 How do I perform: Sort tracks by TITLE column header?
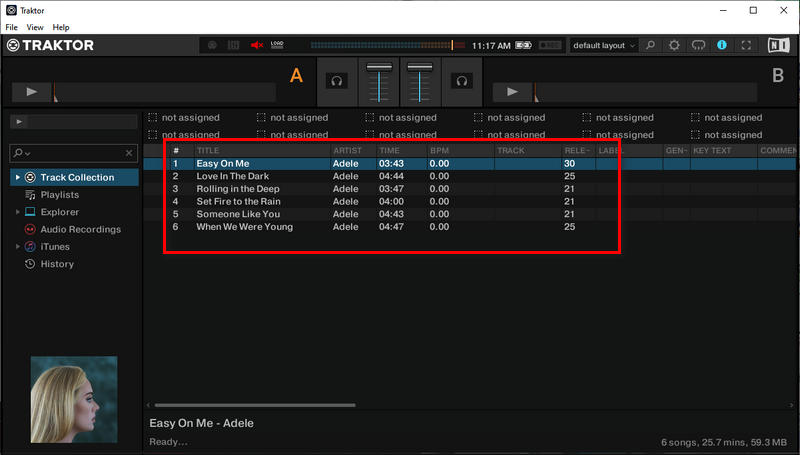click(262, 150)
